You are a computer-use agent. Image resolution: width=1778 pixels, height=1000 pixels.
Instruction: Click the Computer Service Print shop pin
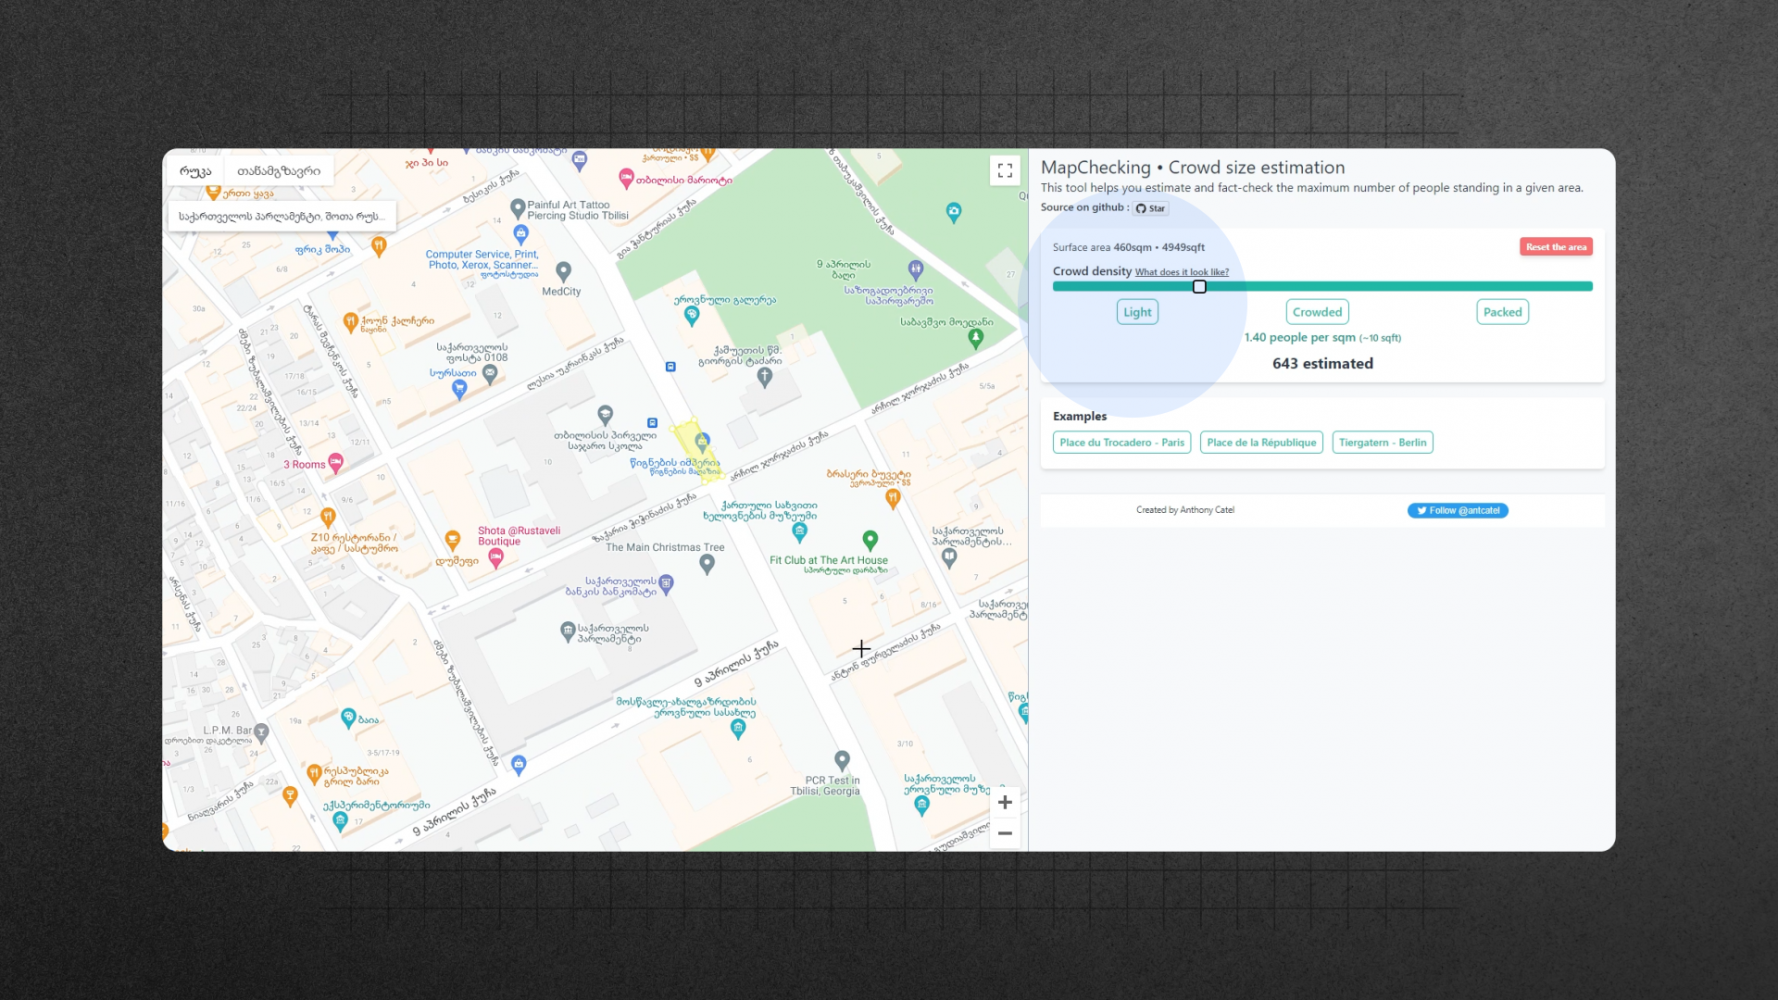(520, 234)
